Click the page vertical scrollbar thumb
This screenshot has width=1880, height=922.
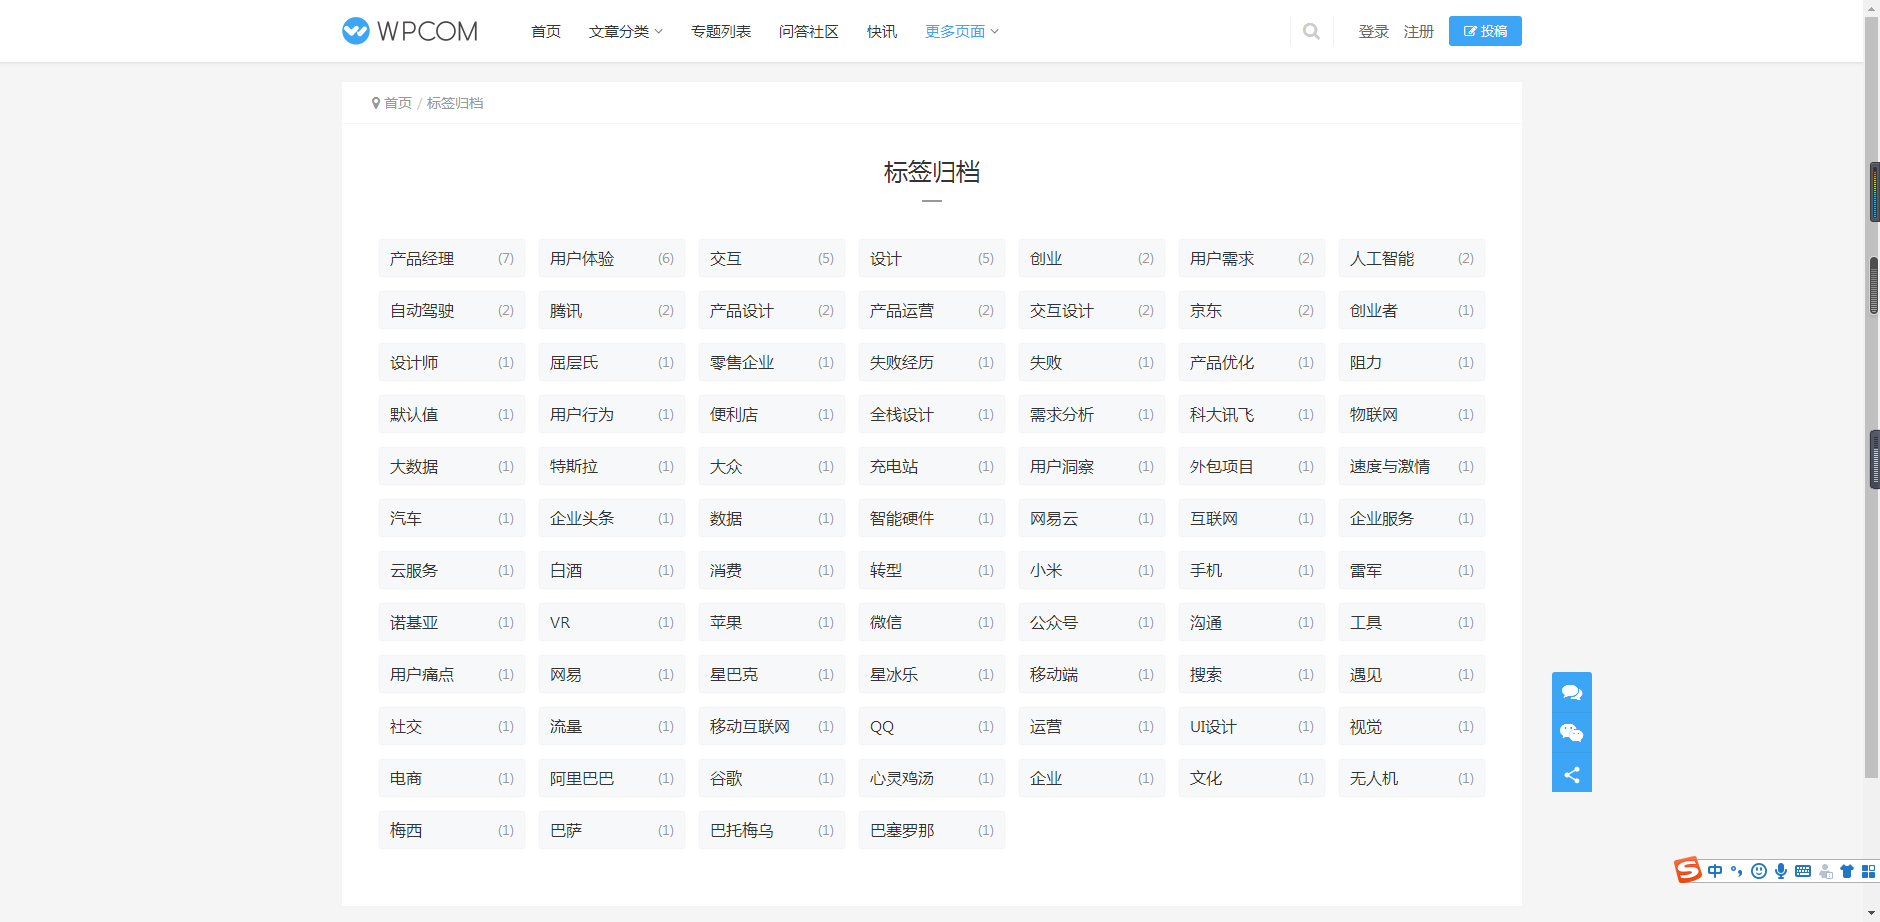[1872, 396]
